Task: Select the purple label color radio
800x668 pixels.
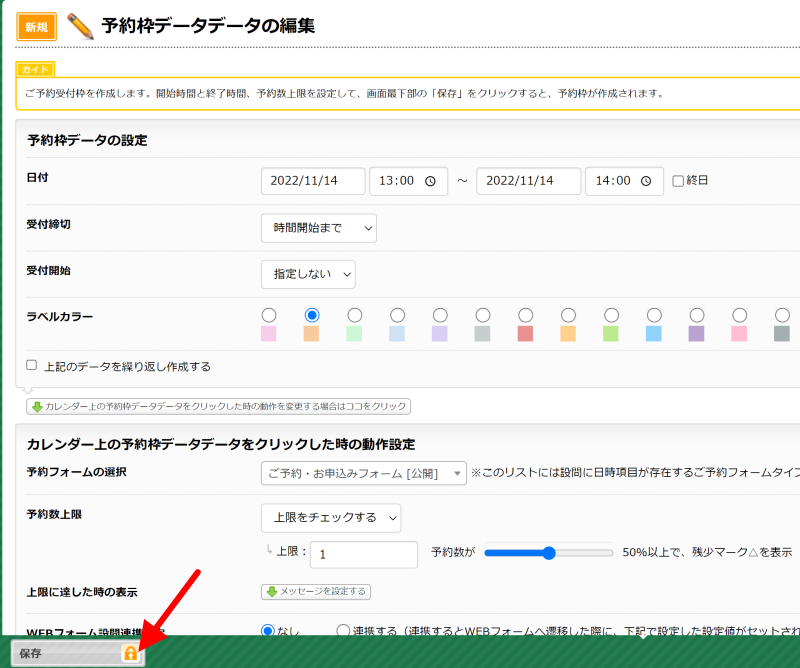Action: click(697, 315)
